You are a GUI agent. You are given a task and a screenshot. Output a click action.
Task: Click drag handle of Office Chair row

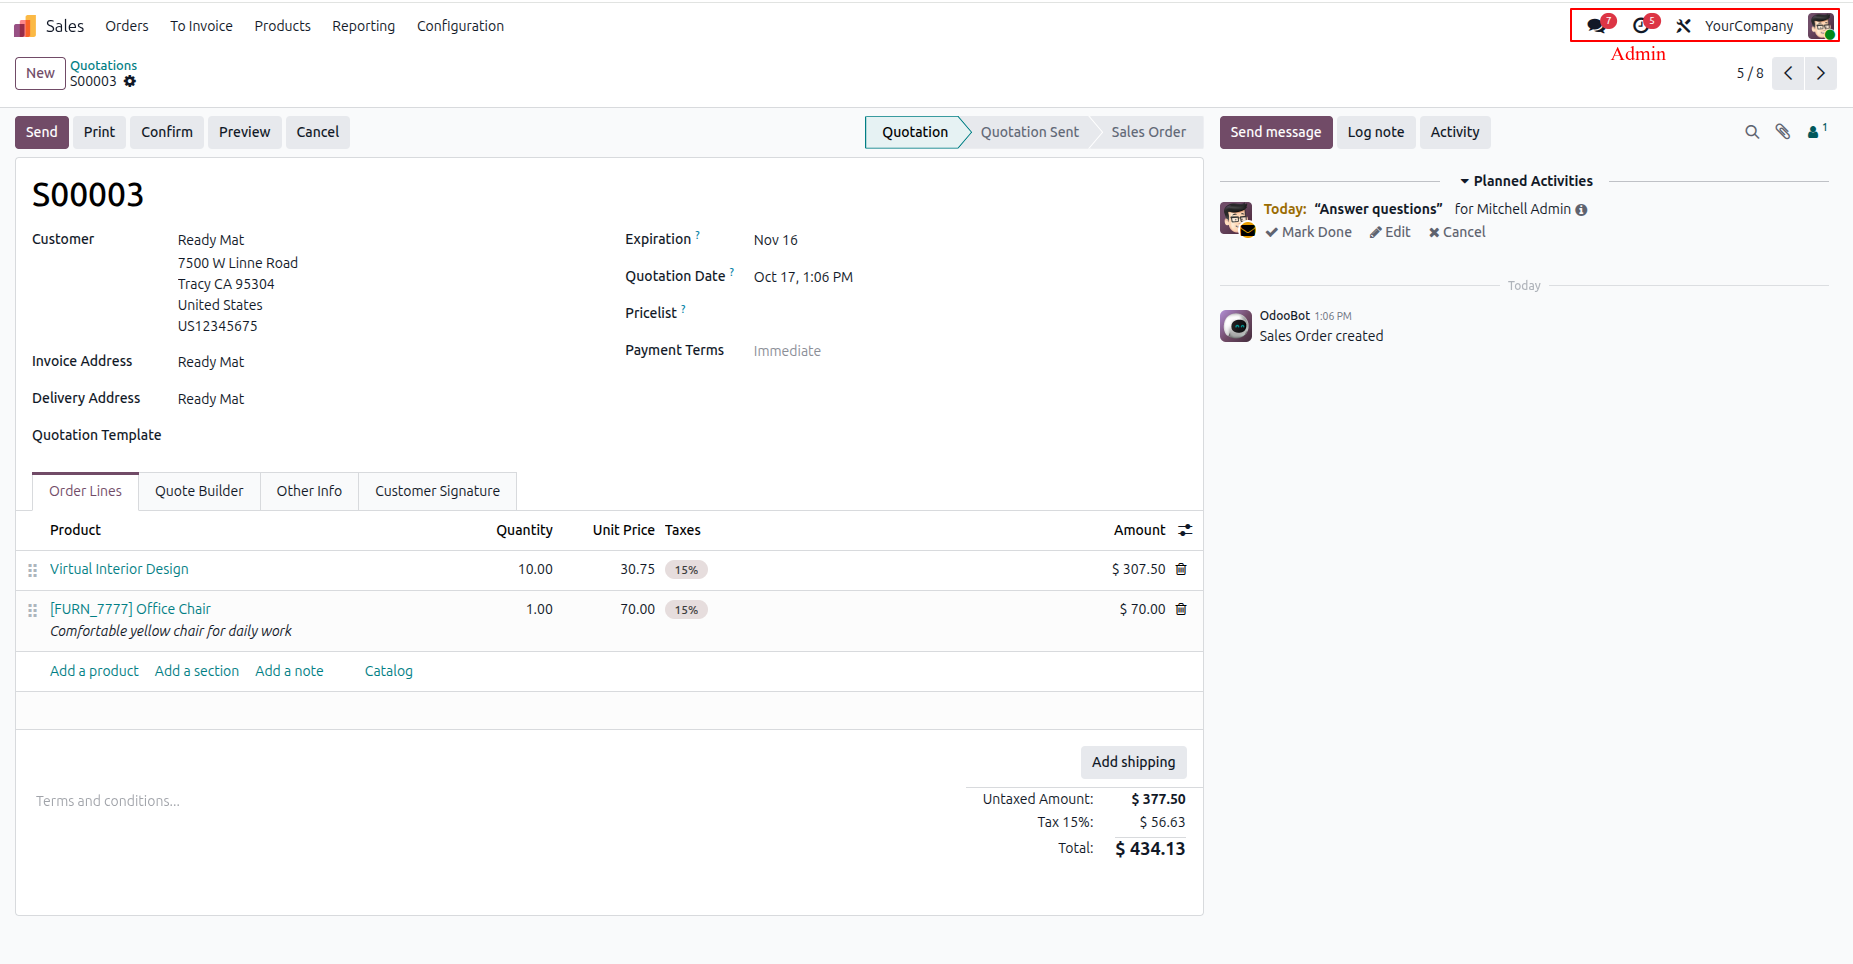pyautogui.click(x=33, y=610)
